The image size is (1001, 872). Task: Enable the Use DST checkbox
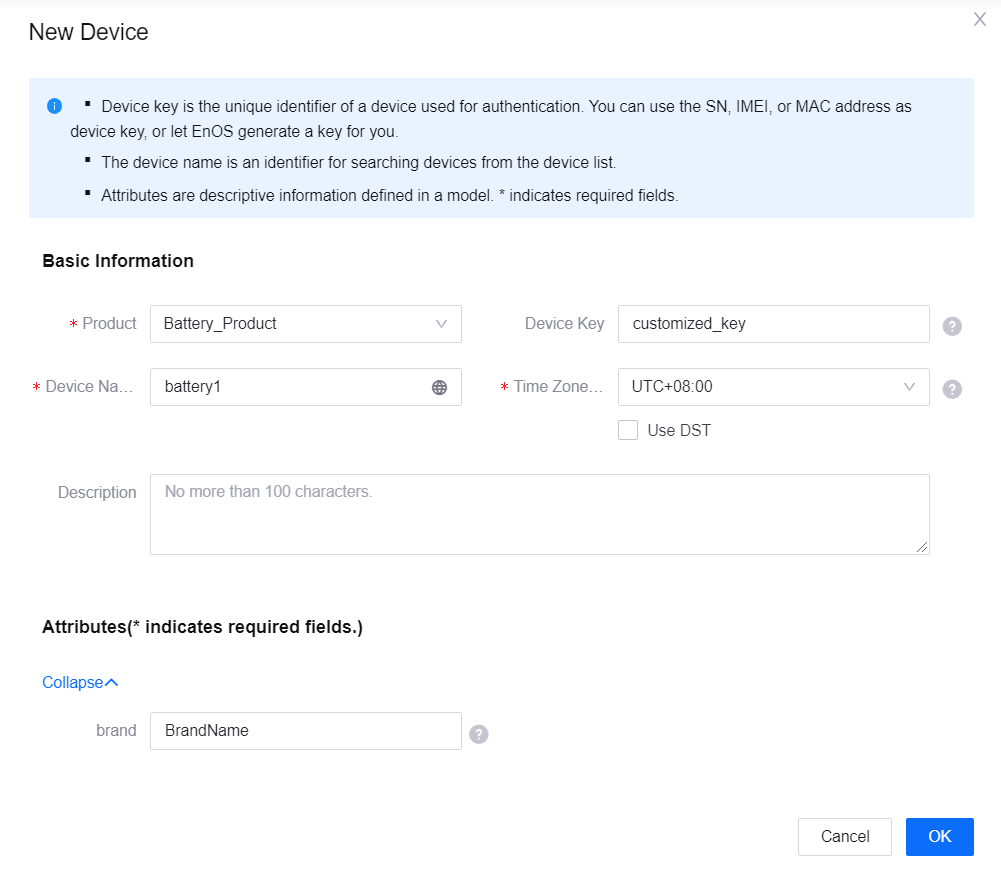click(628, 431)
